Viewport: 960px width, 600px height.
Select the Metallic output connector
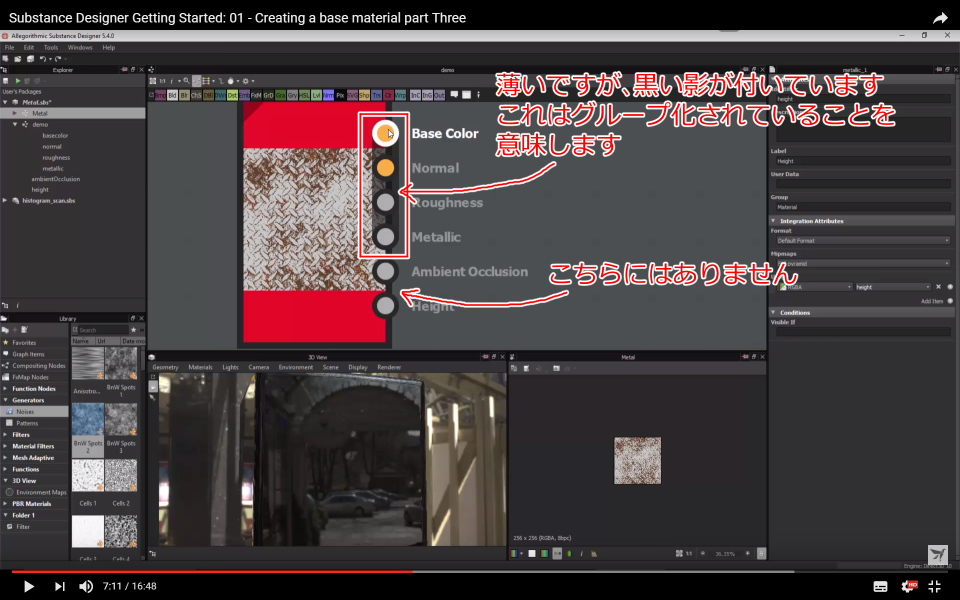coord(385,236)
